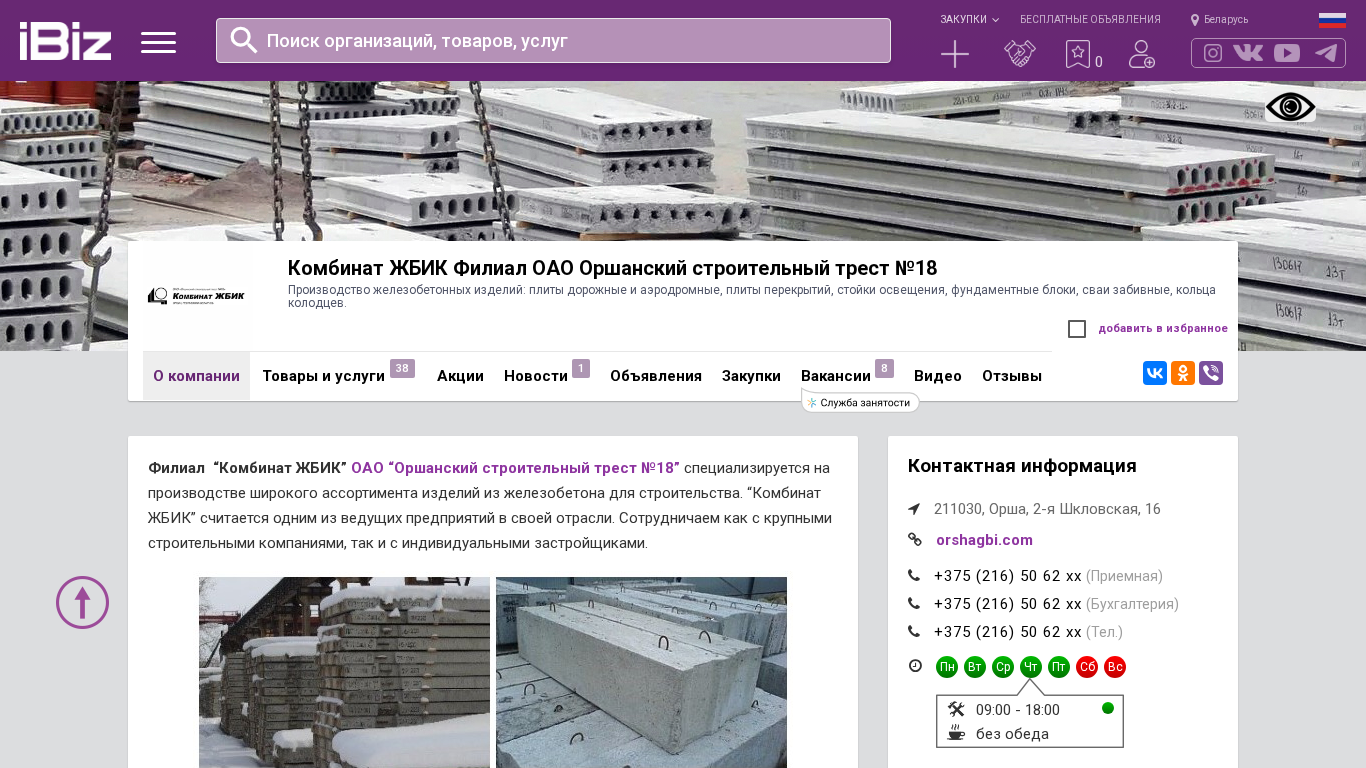This screenshot has width=1366, height=768.
Task: Open the Отзывы tab
Action: point(1012,376)
